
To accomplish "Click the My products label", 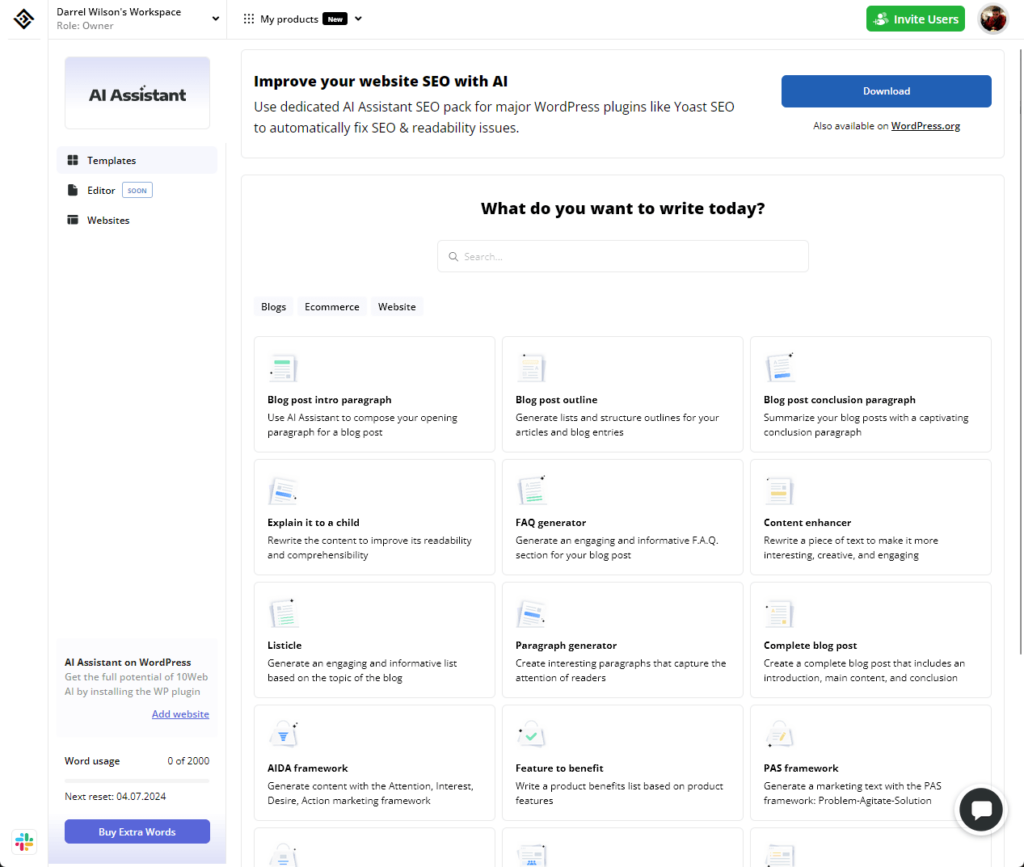I will click(289, 19).
